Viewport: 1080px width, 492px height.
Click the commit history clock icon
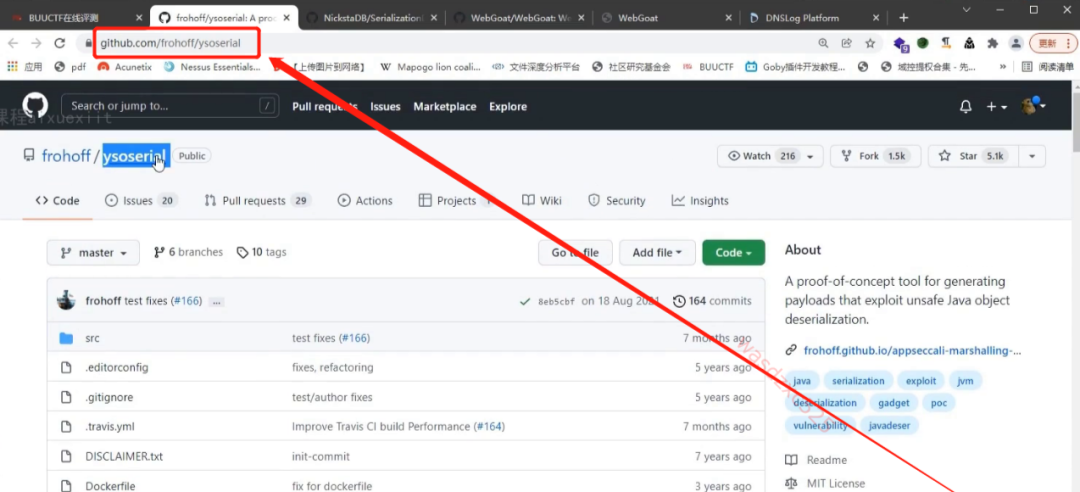(x=679, y=301)
